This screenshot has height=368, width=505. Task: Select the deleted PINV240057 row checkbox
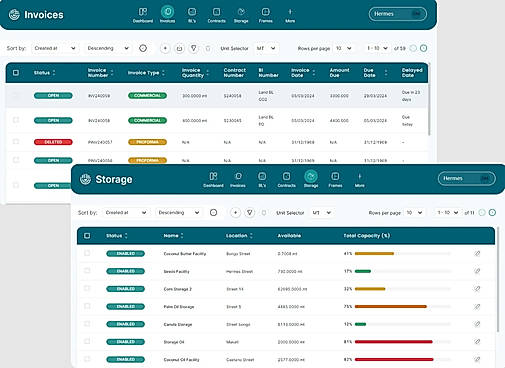(16, 142)
